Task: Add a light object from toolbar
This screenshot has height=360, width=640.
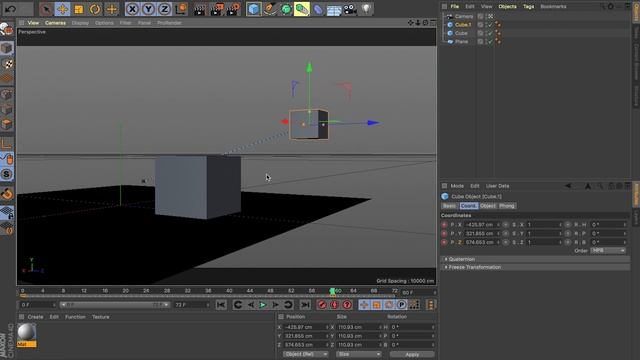Action: (366, 9)
